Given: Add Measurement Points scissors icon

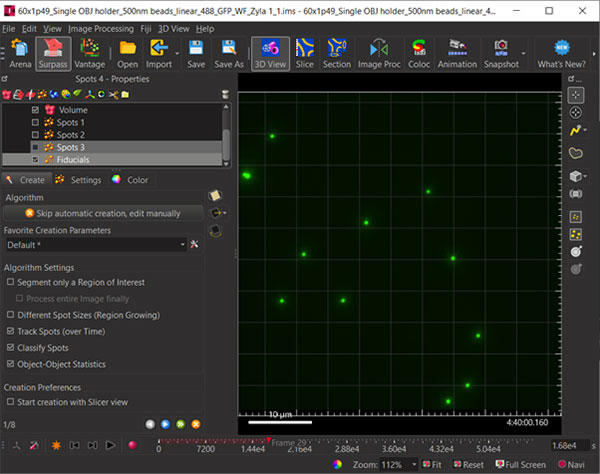Looking at the screenshot, I should (x=113, y=94).
